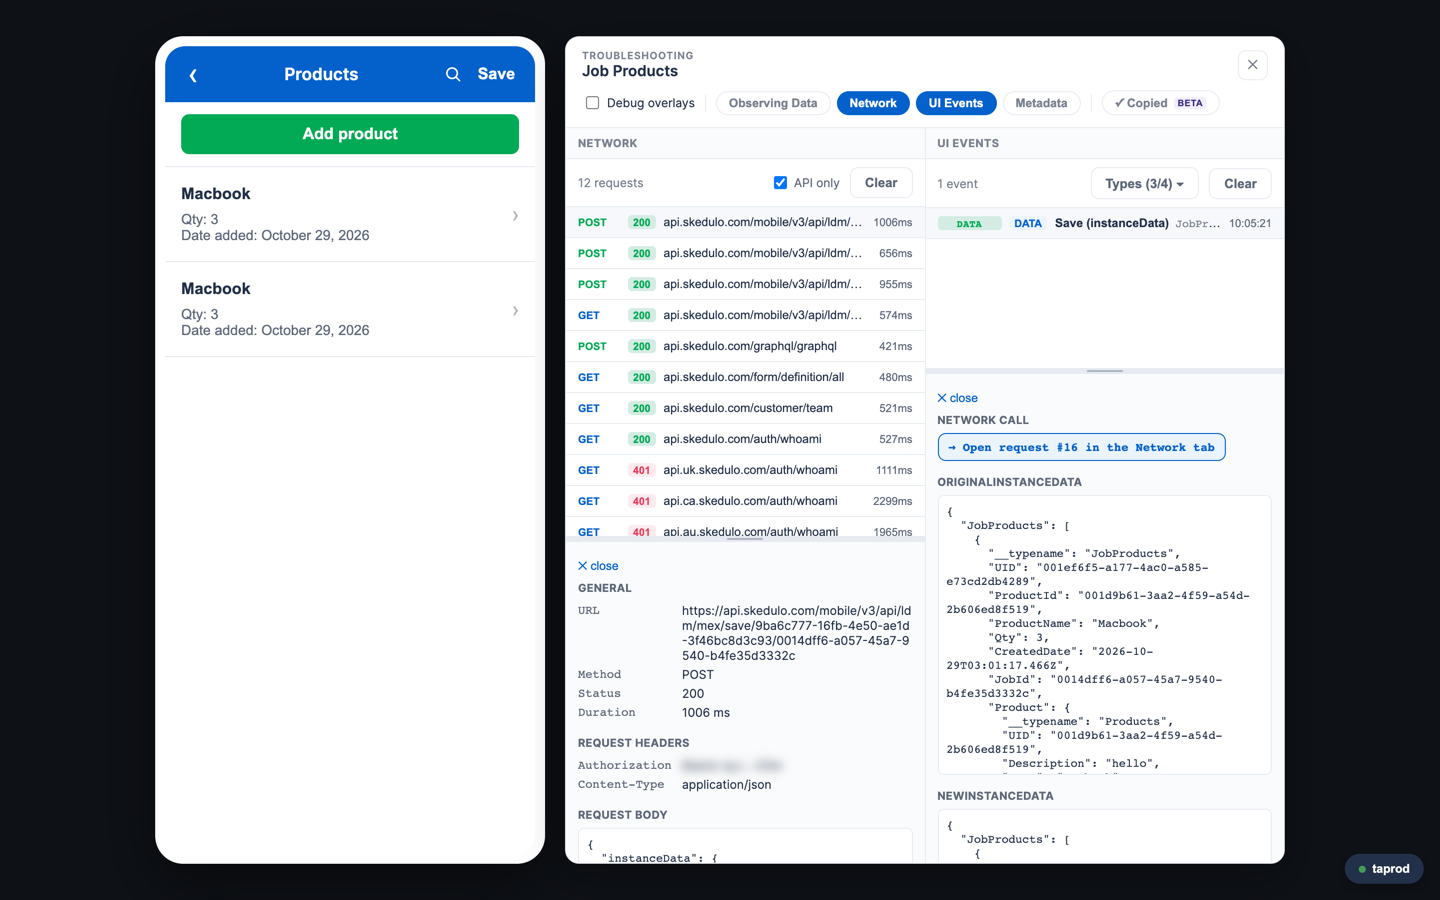
Task: Open the second Macbook product entry
Action: (x=350, y=309)
